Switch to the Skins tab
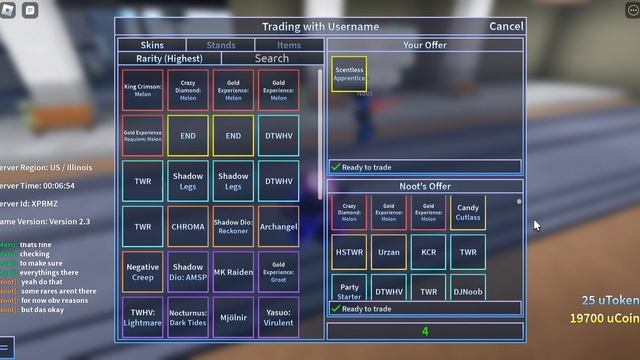Viewport: 640px width, 360px height. pyautogui.click(x=152, y=45)
